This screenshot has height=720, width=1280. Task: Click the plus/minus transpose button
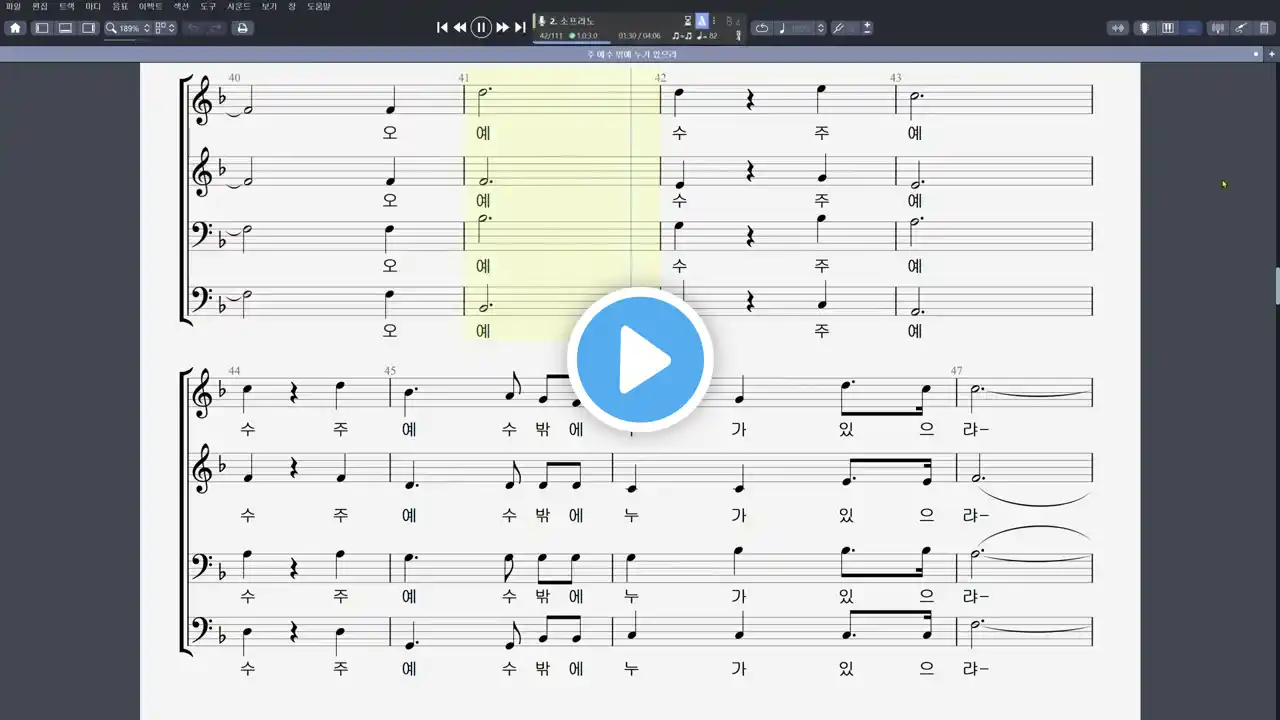click(x=866, y=28)
